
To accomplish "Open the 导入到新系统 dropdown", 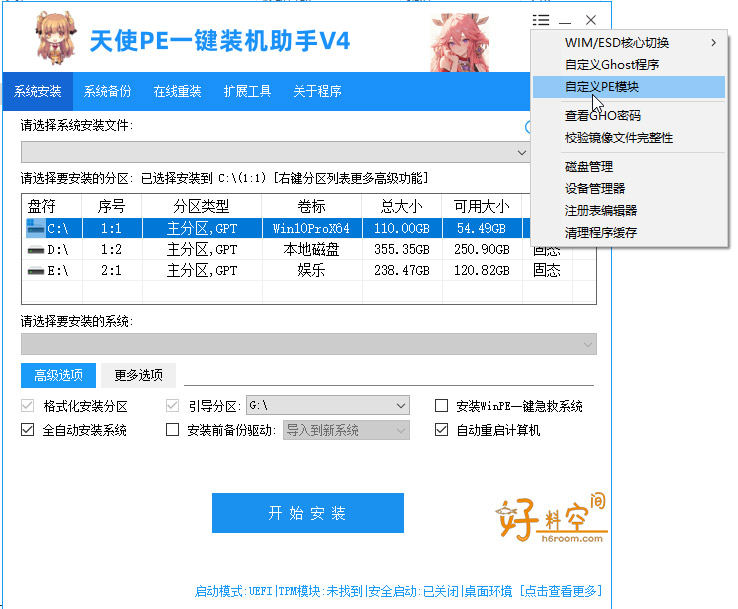I will (x=346, y=430).
